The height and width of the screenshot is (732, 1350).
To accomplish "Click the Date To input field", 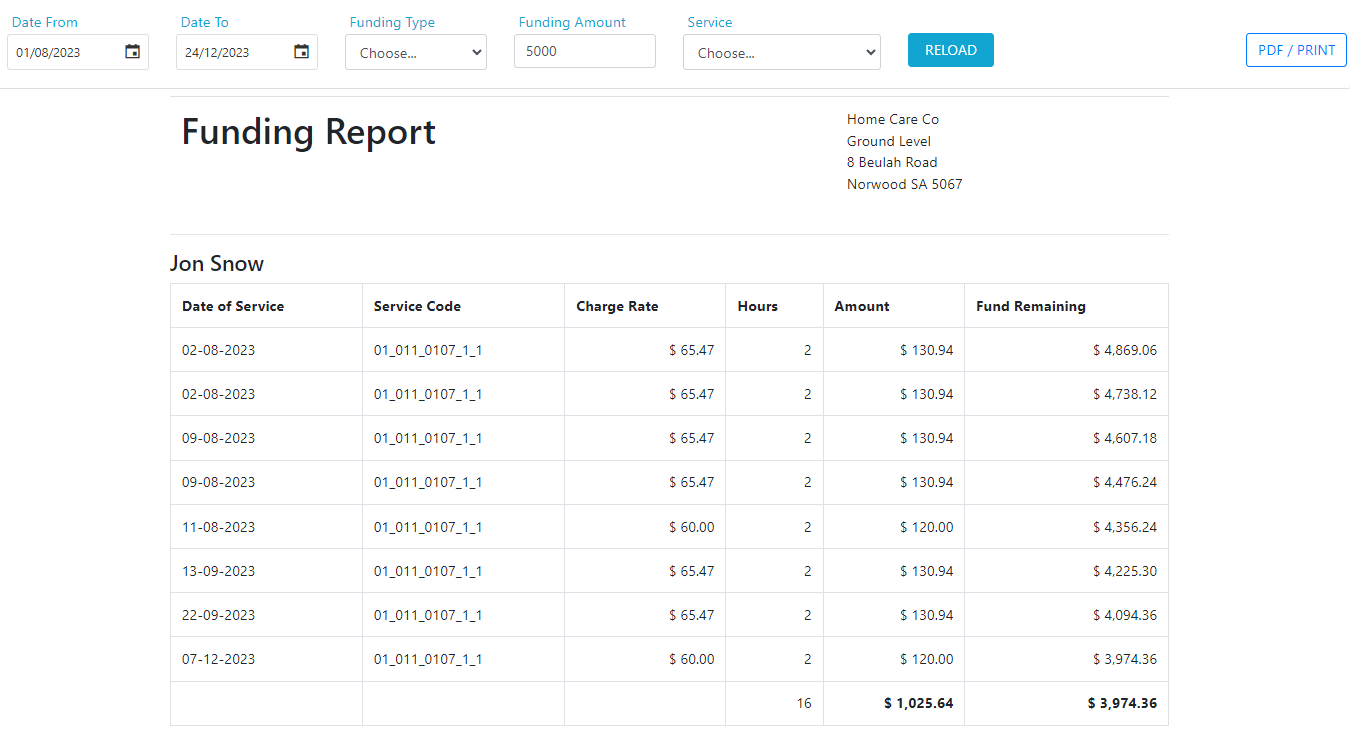I will tap(247, 52).
